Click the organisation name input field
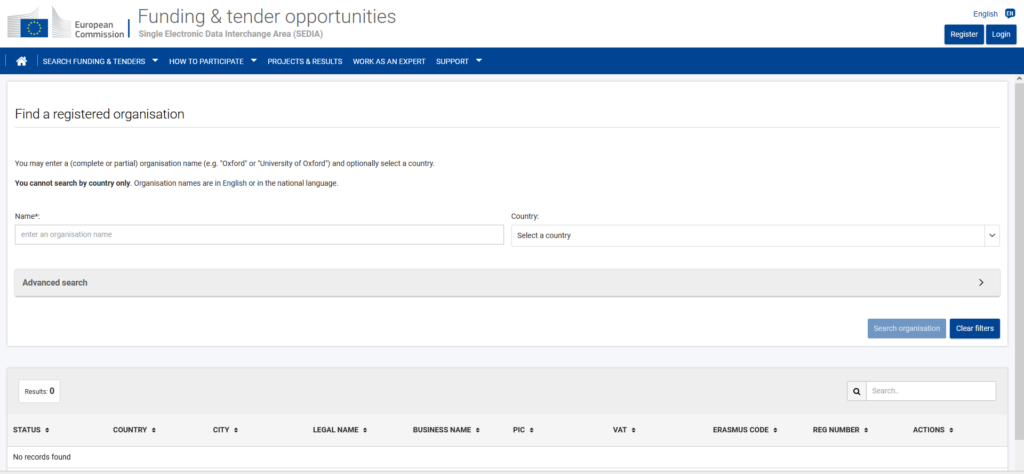Viewport: 1024px width, 474px height. click(x=259, y=234)
